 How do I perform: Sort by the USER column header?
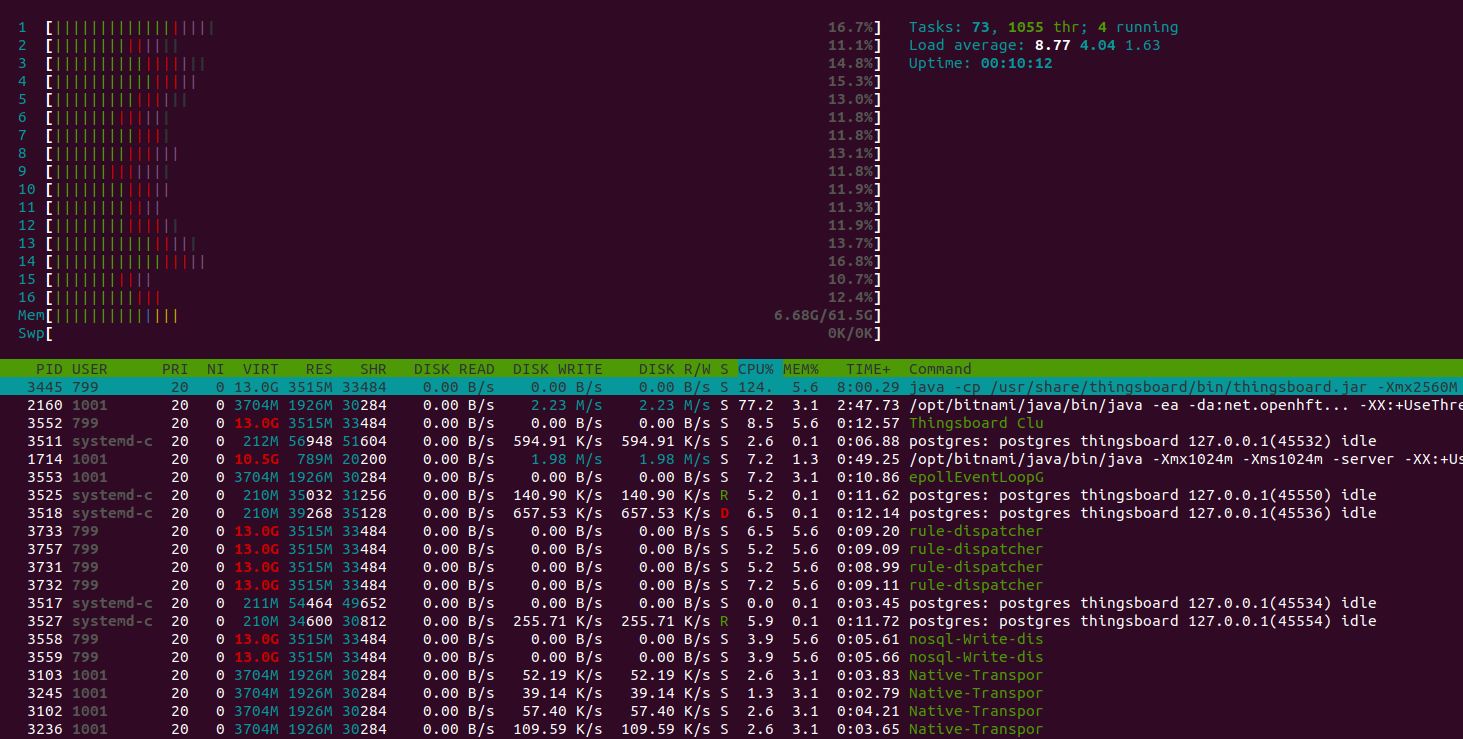(89, 369)
